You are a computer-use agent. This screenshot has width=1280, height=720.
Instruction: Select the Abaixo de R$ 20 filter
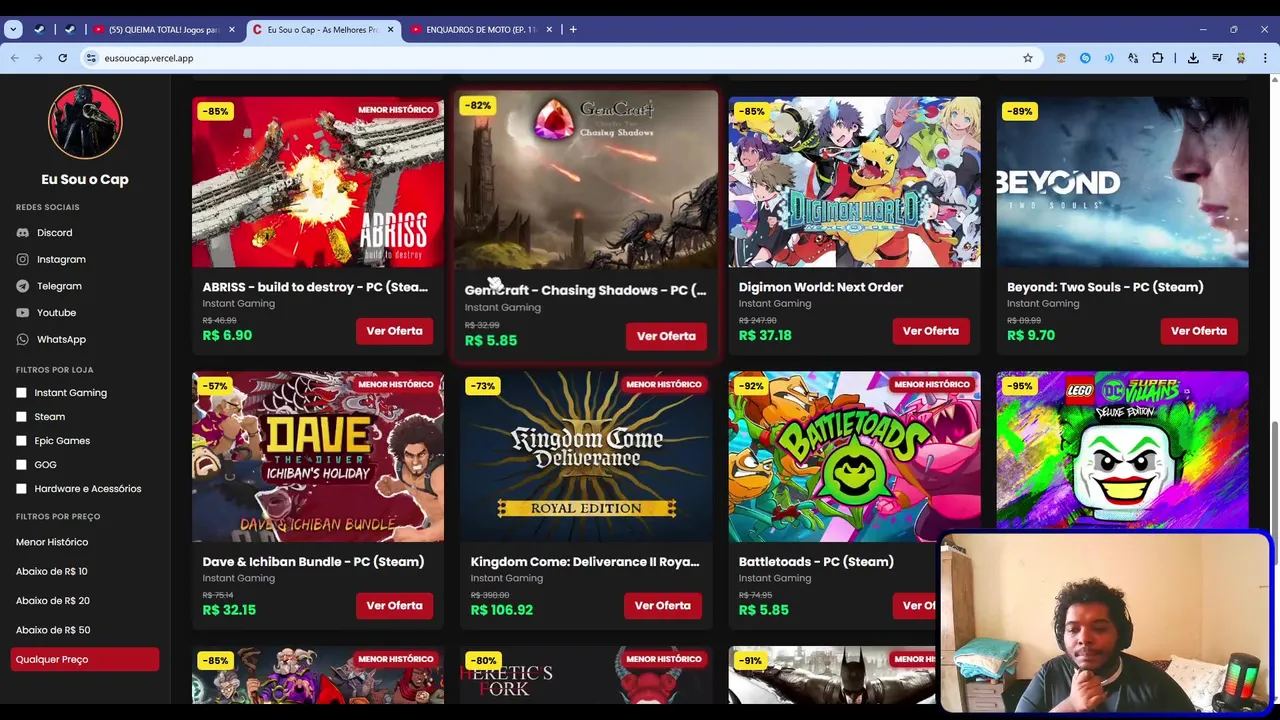52,601
